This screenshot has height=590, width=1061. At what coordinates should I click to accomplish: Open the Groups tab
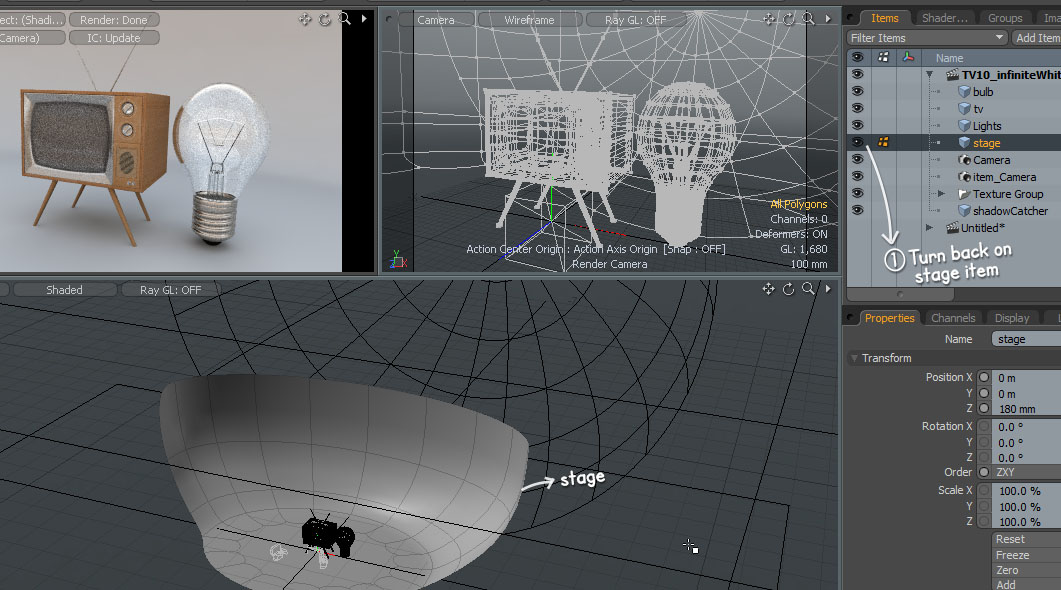tap(1004, 18)
